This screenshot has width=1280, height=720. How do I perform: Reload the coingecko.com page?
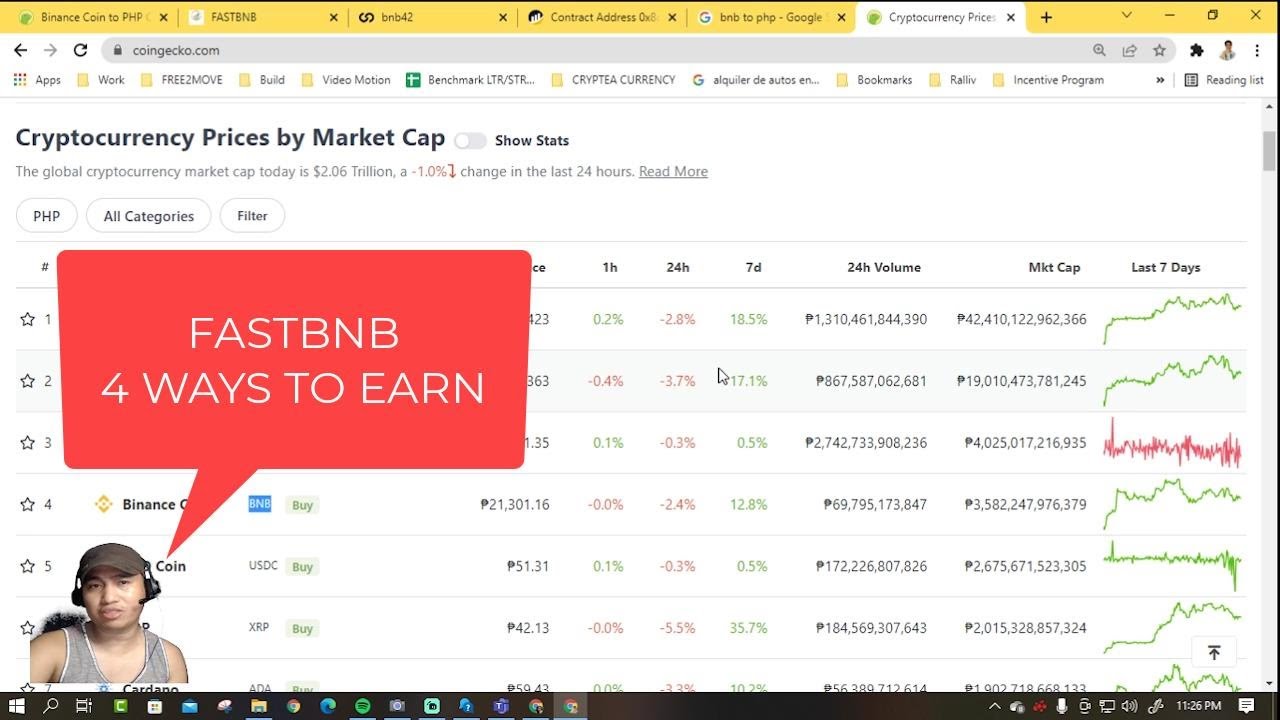(81, 50)
